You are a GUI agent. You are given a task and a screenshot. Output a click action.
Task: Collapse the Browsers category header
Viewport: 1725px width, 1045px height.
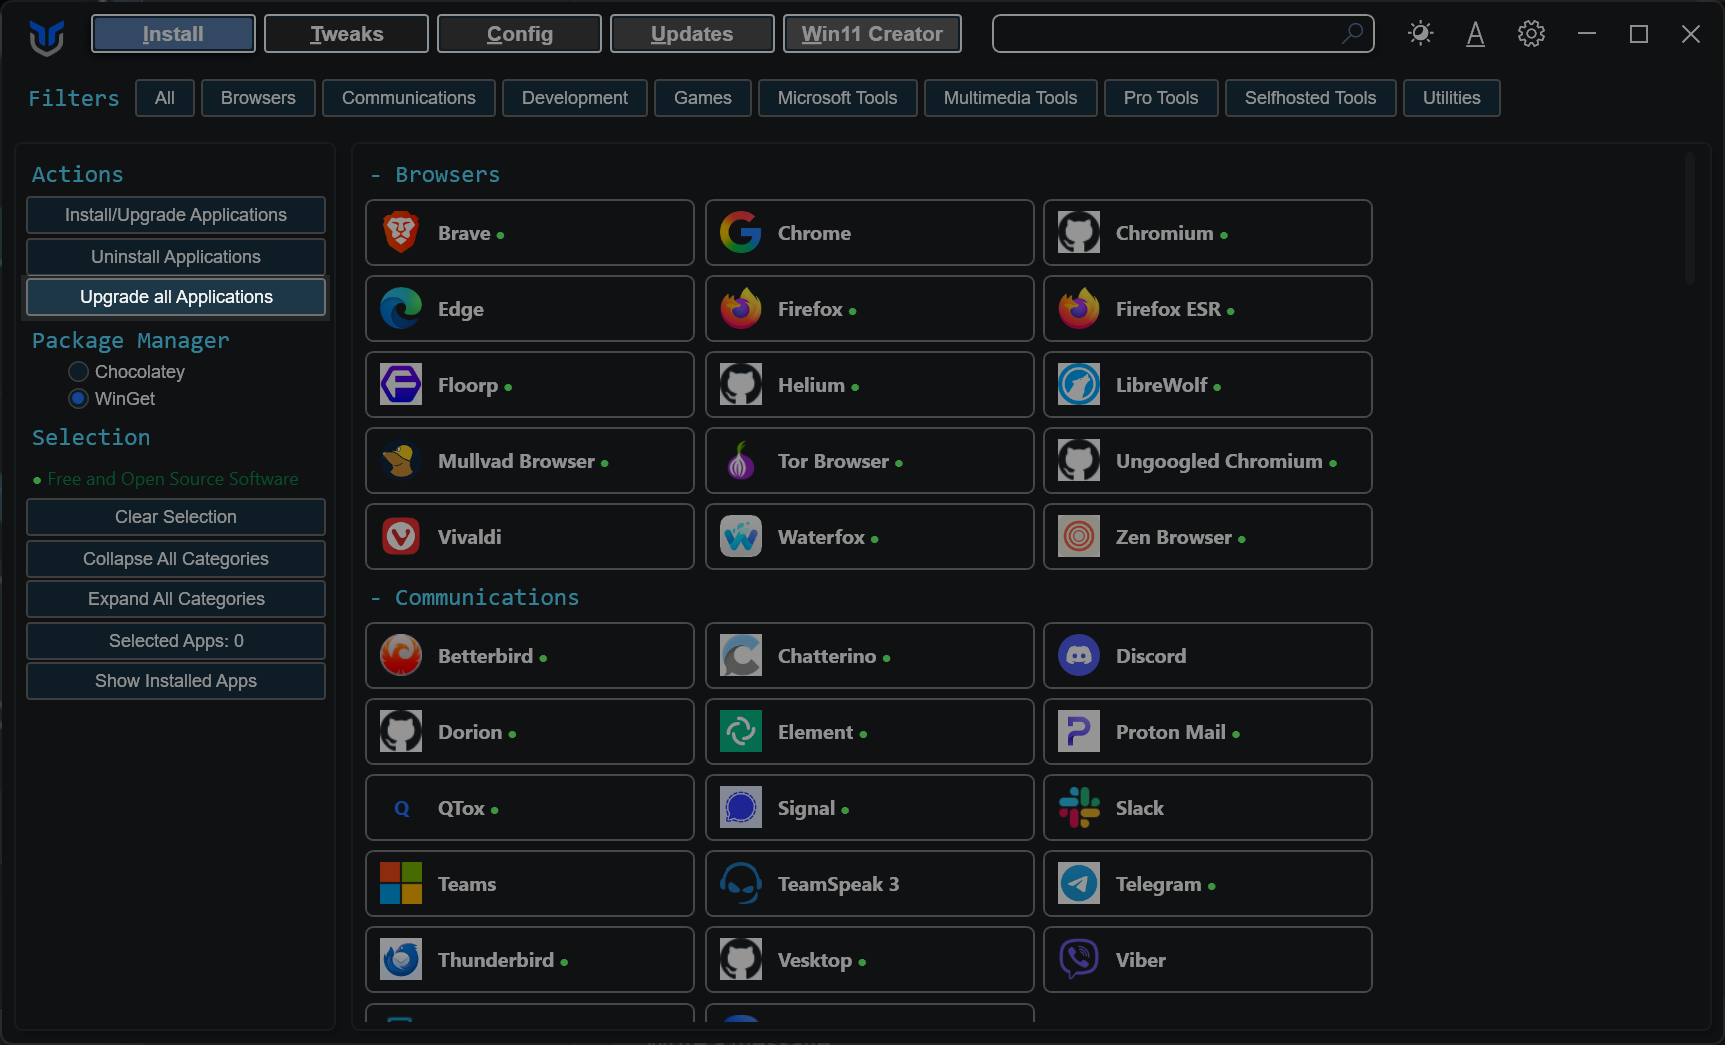tap(435, 175)
